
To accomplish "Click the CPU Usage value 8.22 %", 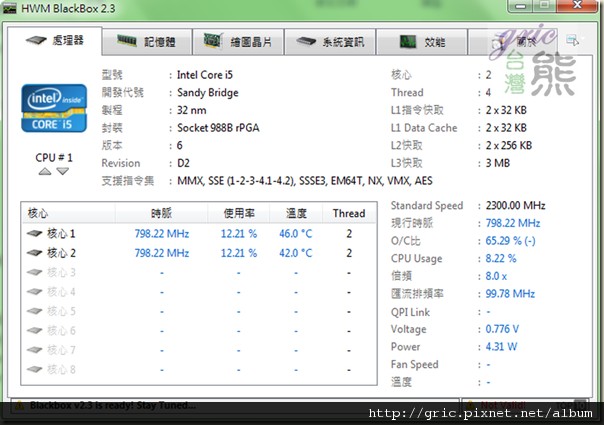I will [x=501, y=258].
